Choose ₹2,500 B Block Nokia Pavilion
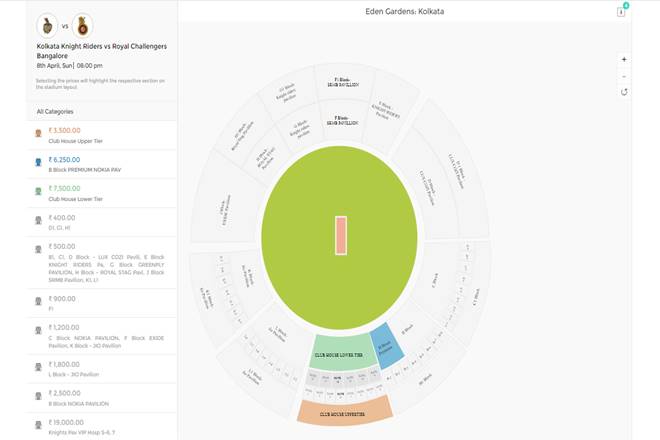Image resolution: width=660 pixels, height=440 pixels. [x=102, y=398]
